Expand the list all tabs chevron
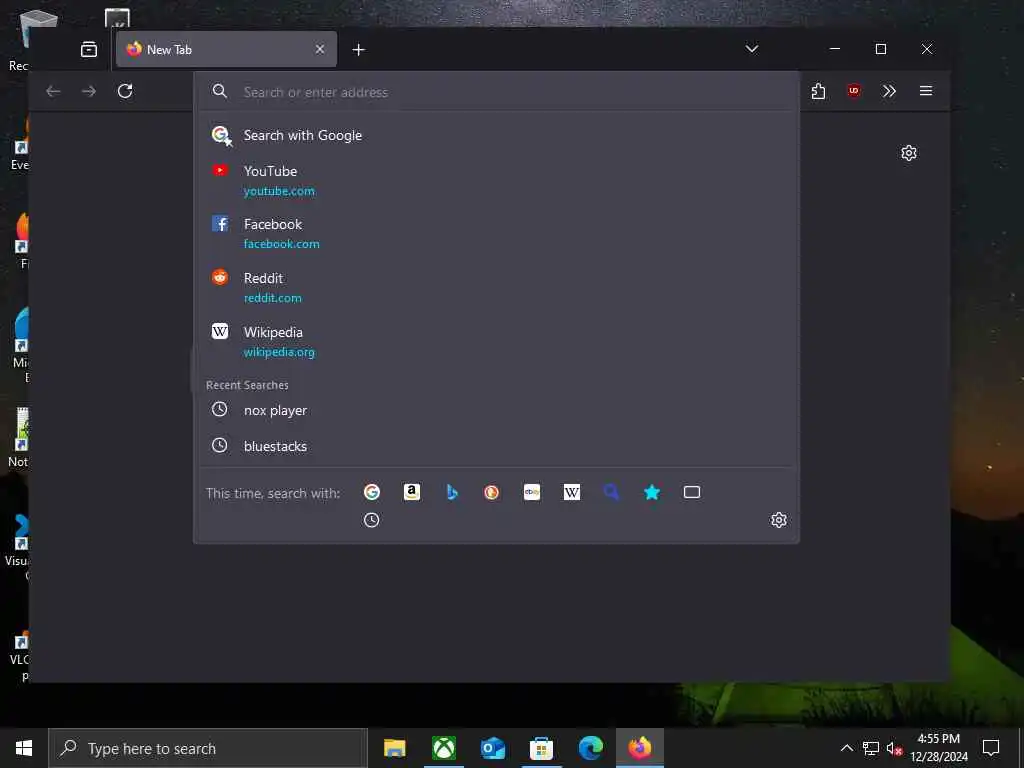Viewport: 1024px width, 768px height. (752, 49)
